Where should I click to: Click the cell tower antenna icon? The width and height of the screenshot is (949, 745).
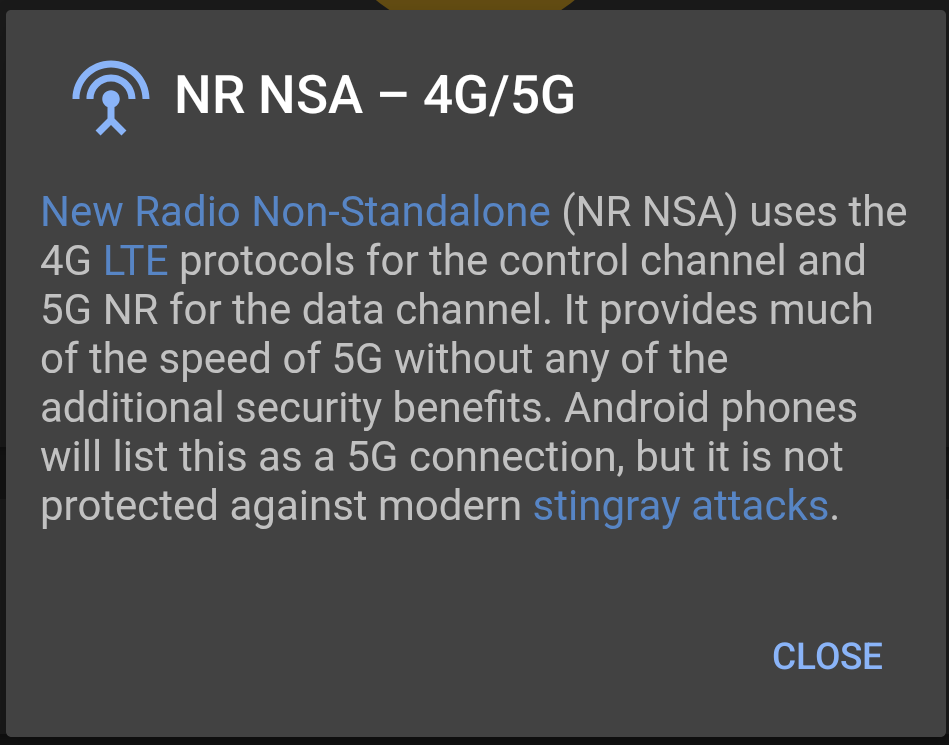tap(111, 98)
